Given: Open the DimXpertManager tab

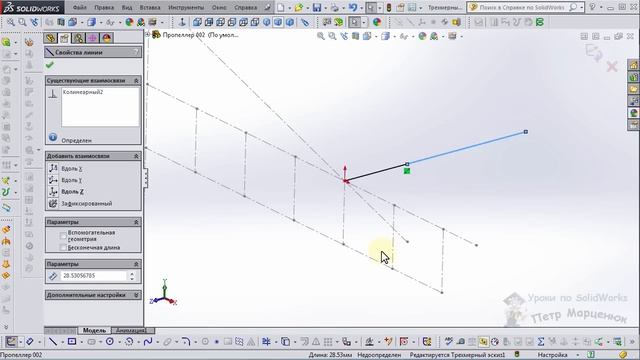Looking at the screenshot, I should (93, 38).
